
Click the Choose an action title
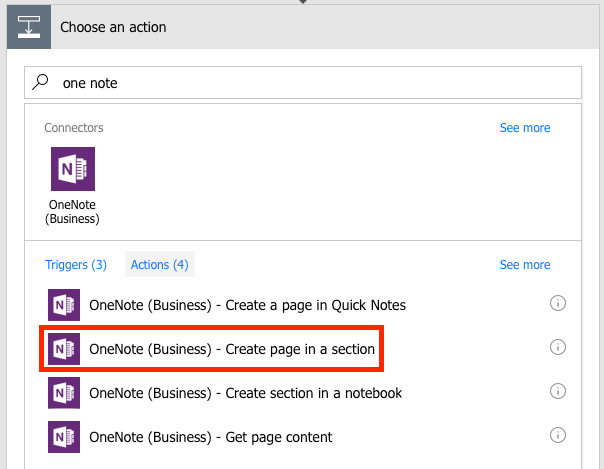click(x=113, y=27)
